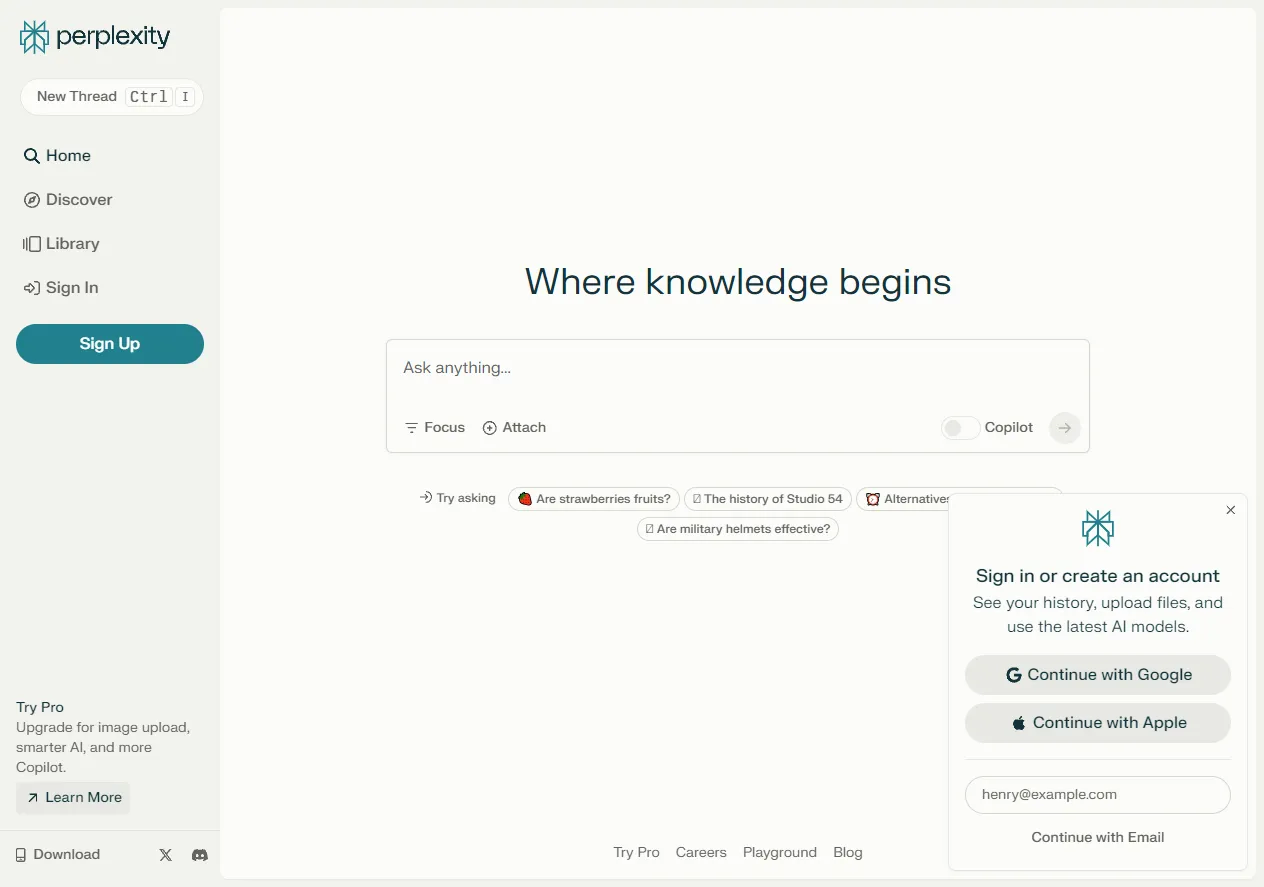Viewport: 1264px width, 887px height.
Task: Select "The history of Studio 54" suggestion
Action: [x=768, y=499]
